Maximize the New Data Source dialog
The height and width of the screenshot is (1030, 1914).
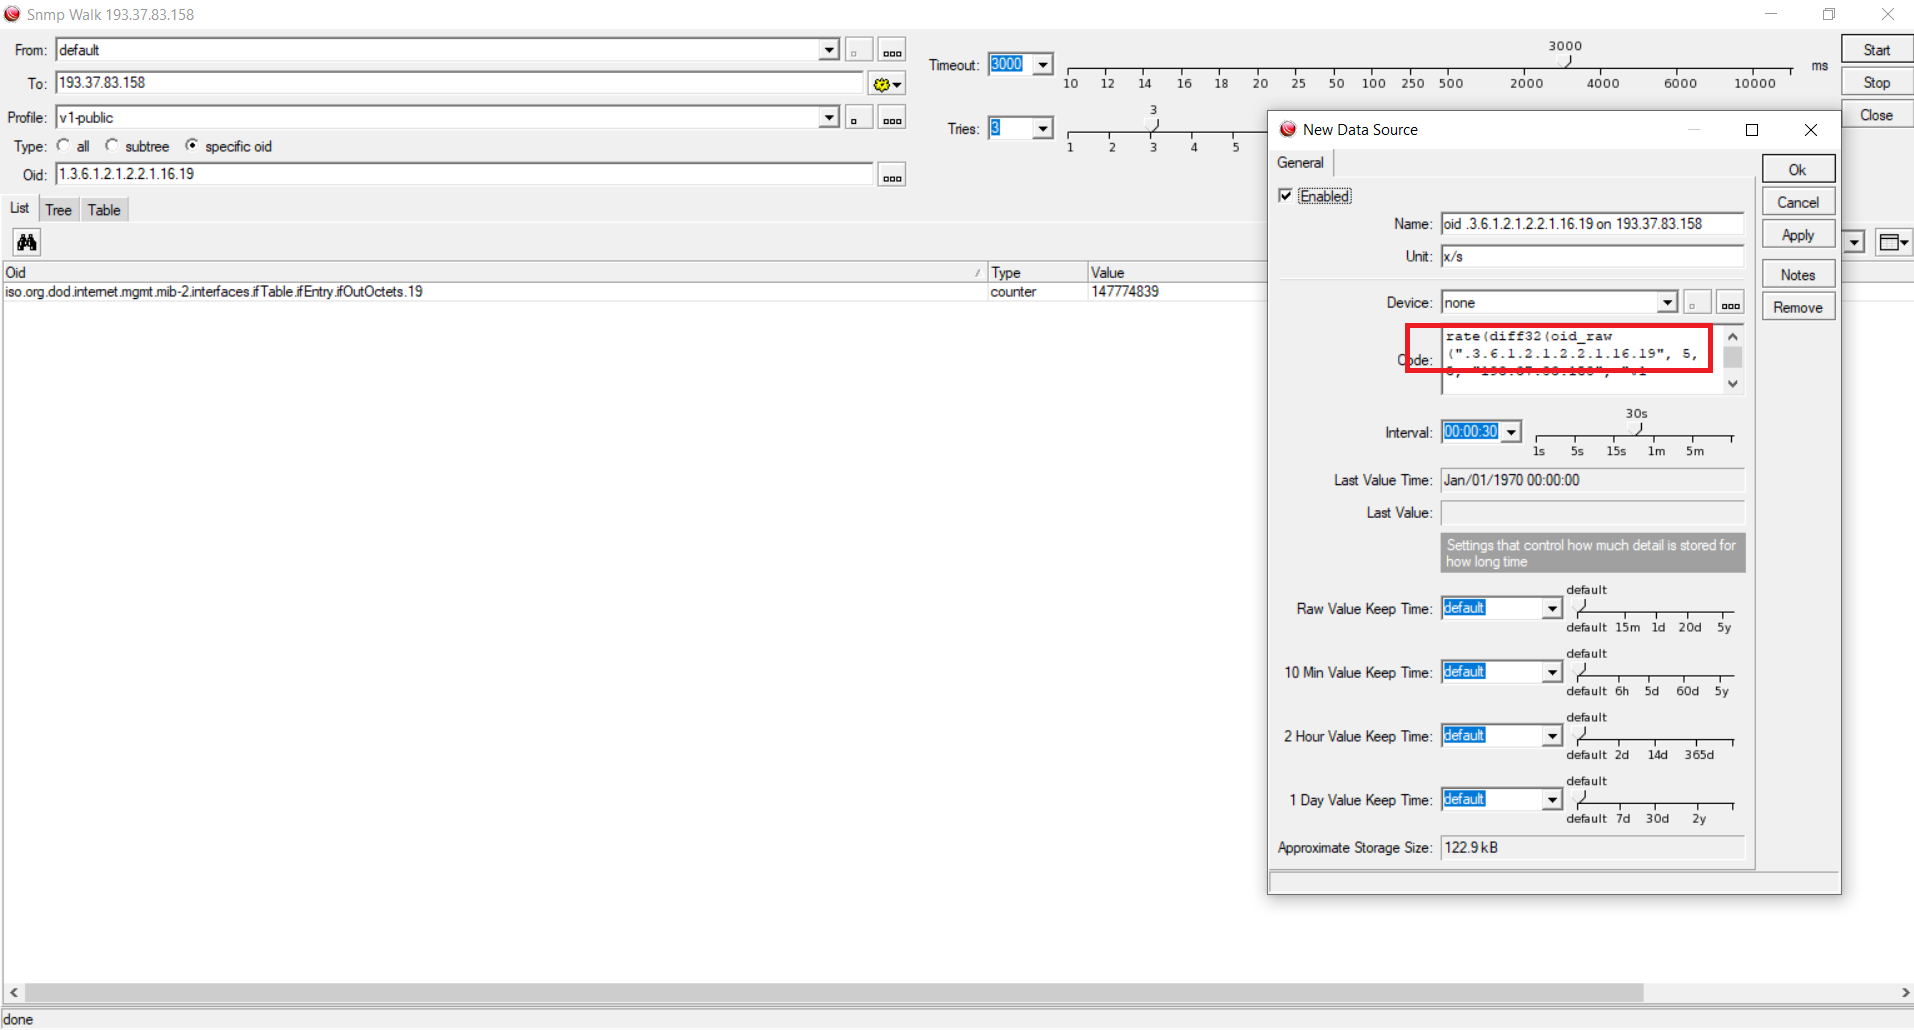(x=1752, y=130)
